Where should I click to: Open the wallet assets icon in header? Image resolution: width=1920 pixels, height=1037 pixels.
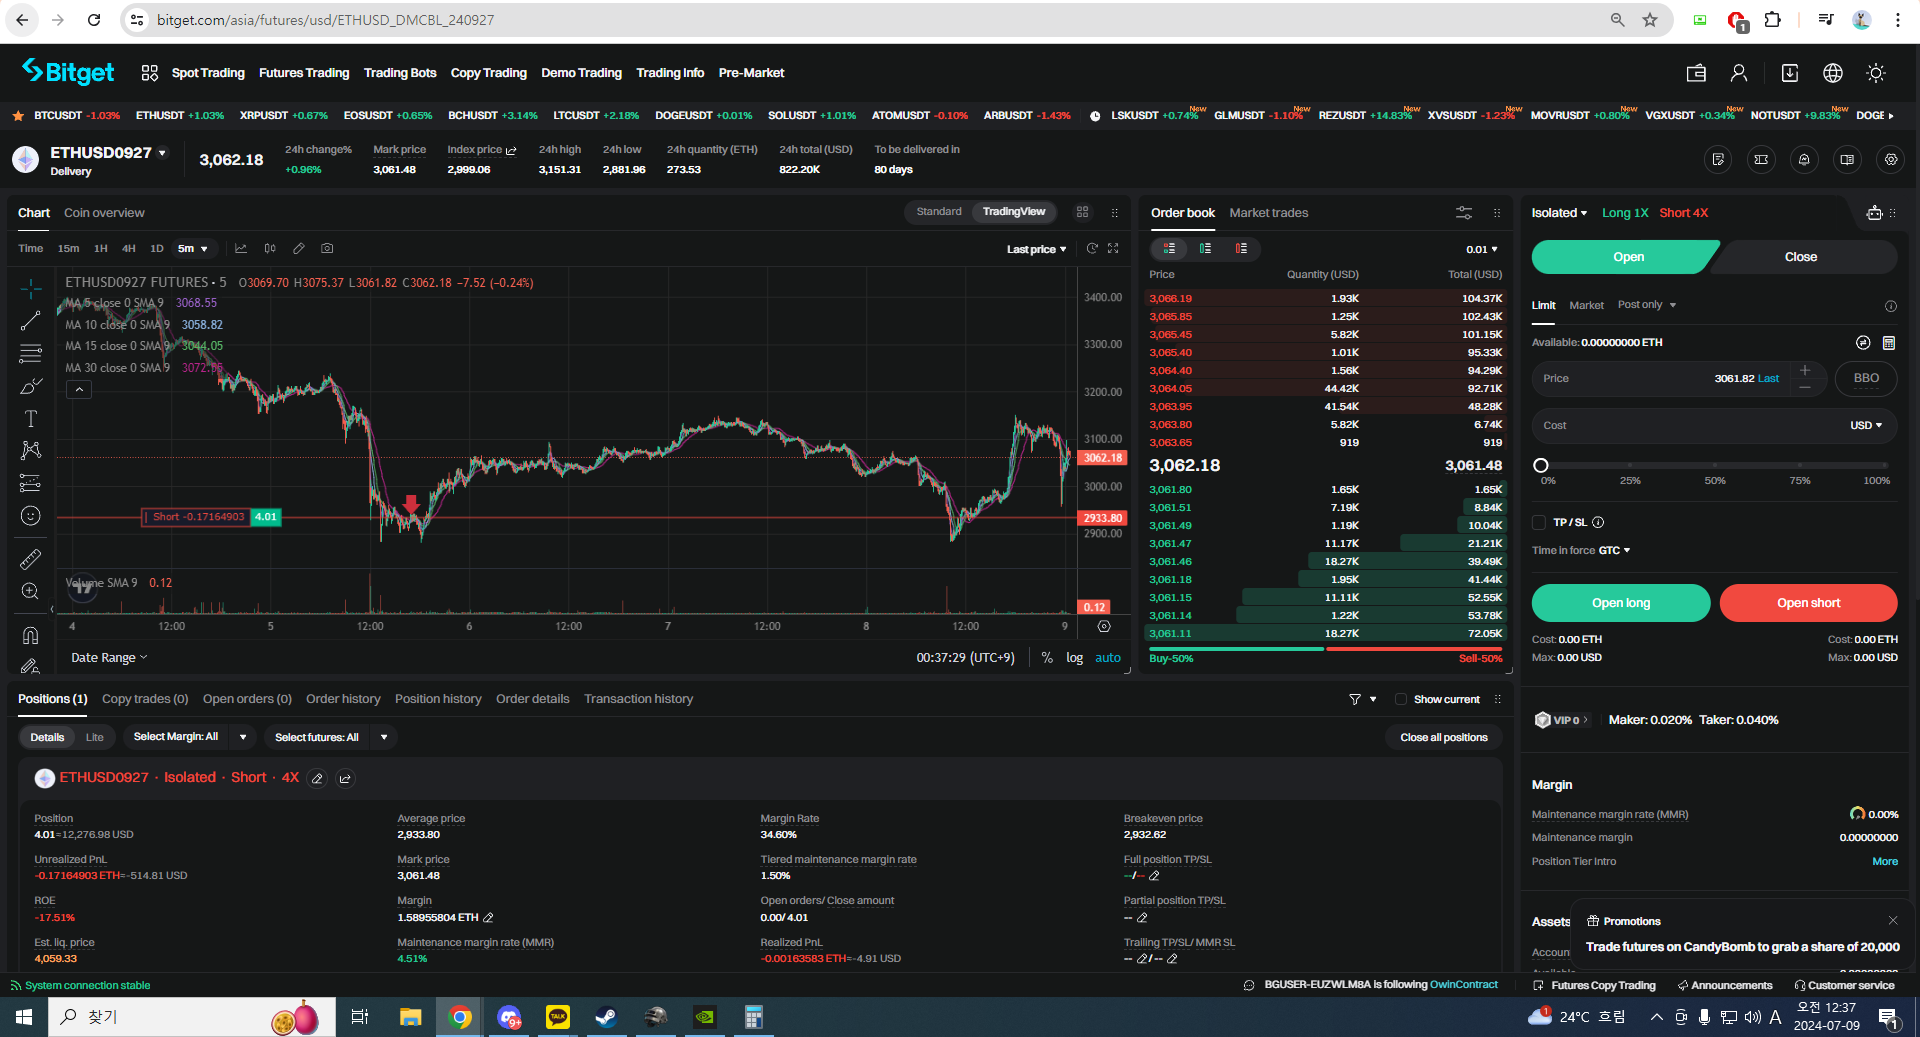point(1696,73)
